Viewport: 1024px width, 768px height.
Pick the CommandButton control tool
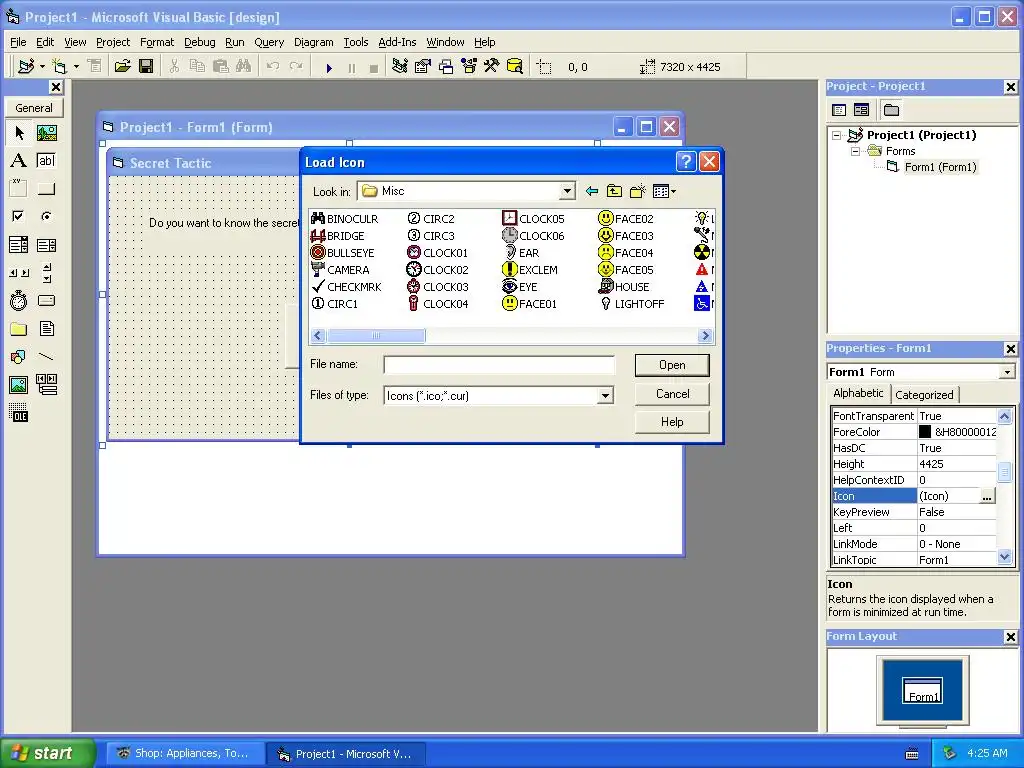point(46,189)
